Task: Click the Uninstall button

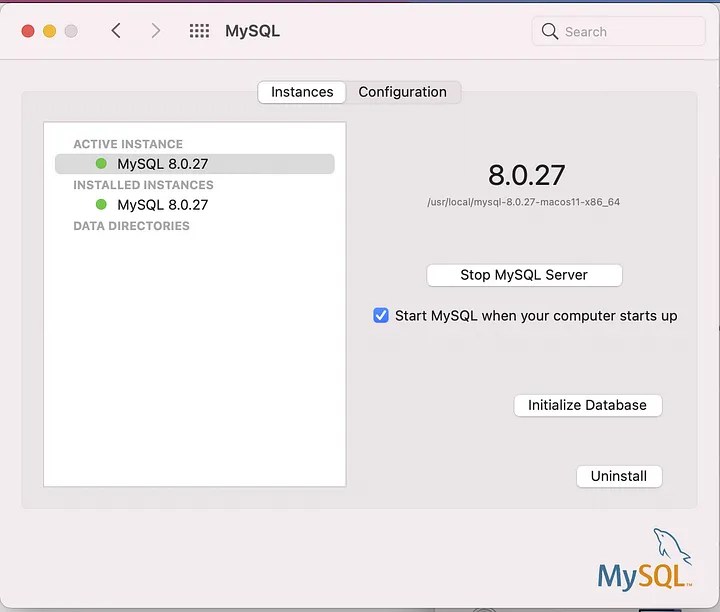Action: (x=619, y=476)
